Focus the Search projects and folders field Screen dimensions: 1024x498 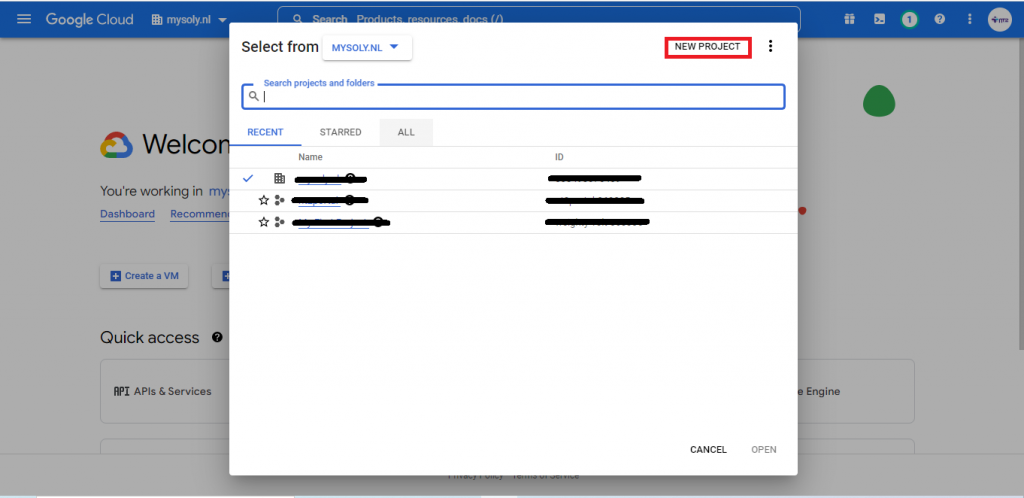point(513,97)
